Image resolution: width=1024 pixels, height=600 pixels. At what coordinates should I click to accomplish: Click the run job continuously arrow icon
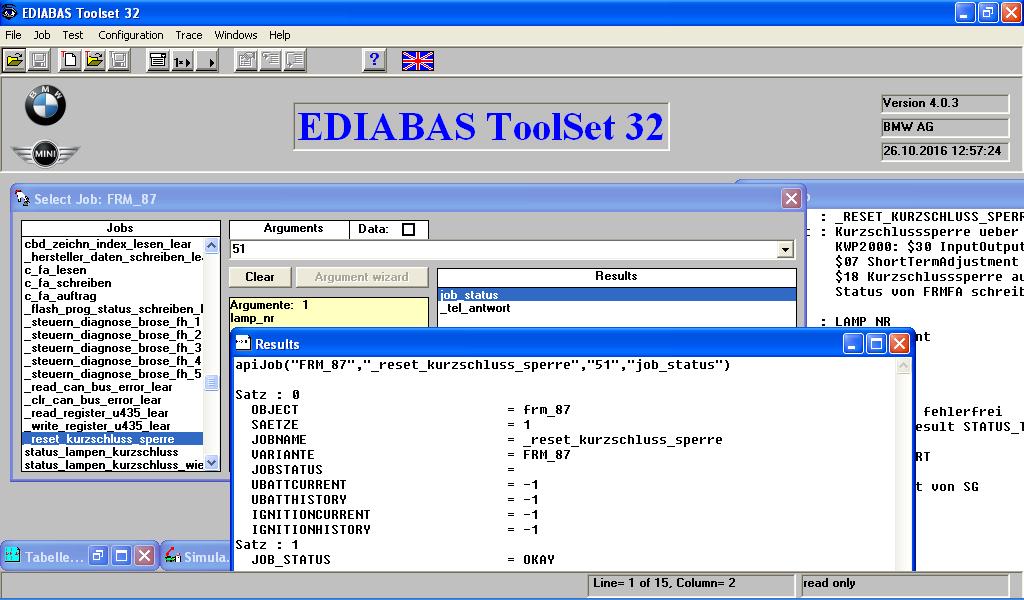(x=207, y=61)
